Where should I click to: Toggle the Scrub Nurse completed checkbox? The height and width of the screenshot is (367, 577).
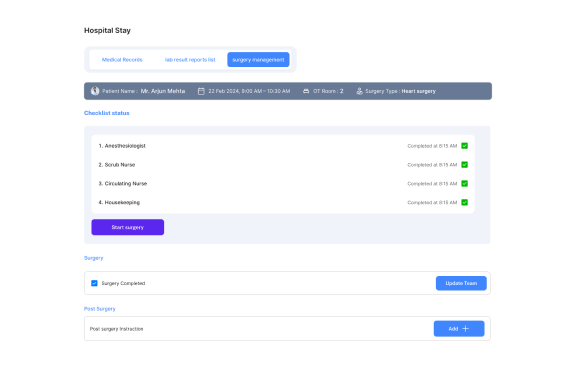[464, 165]
